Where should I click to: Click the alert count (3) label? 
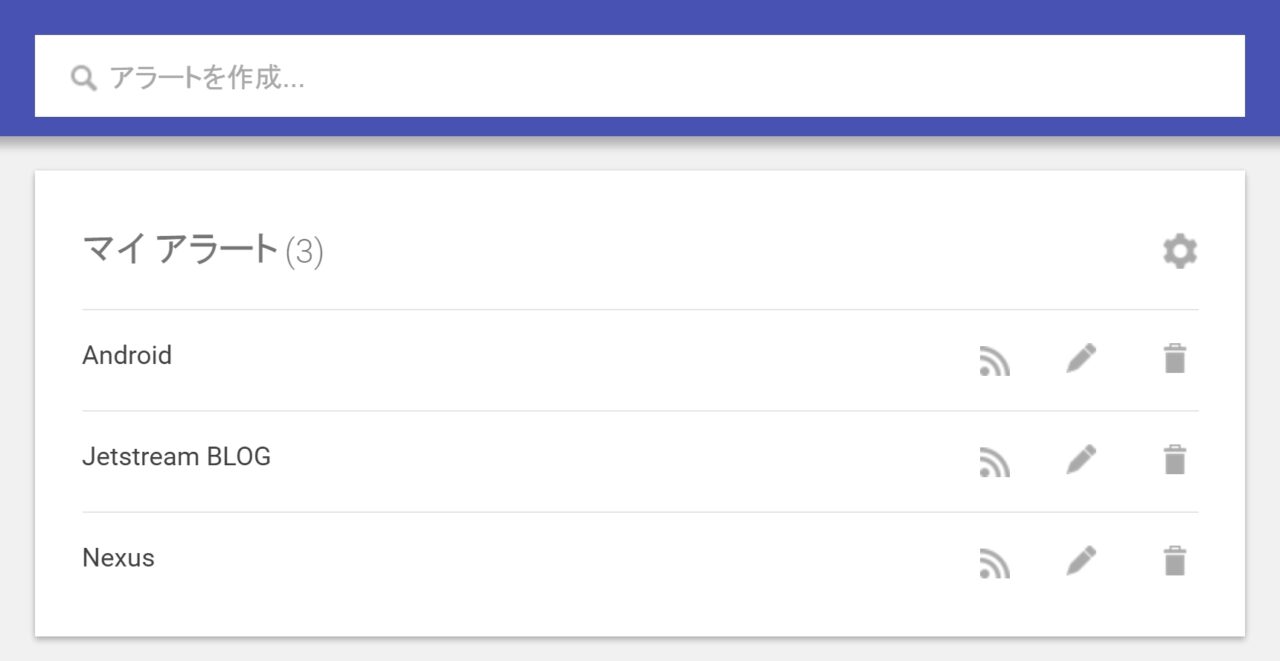[x=304, y=252]
